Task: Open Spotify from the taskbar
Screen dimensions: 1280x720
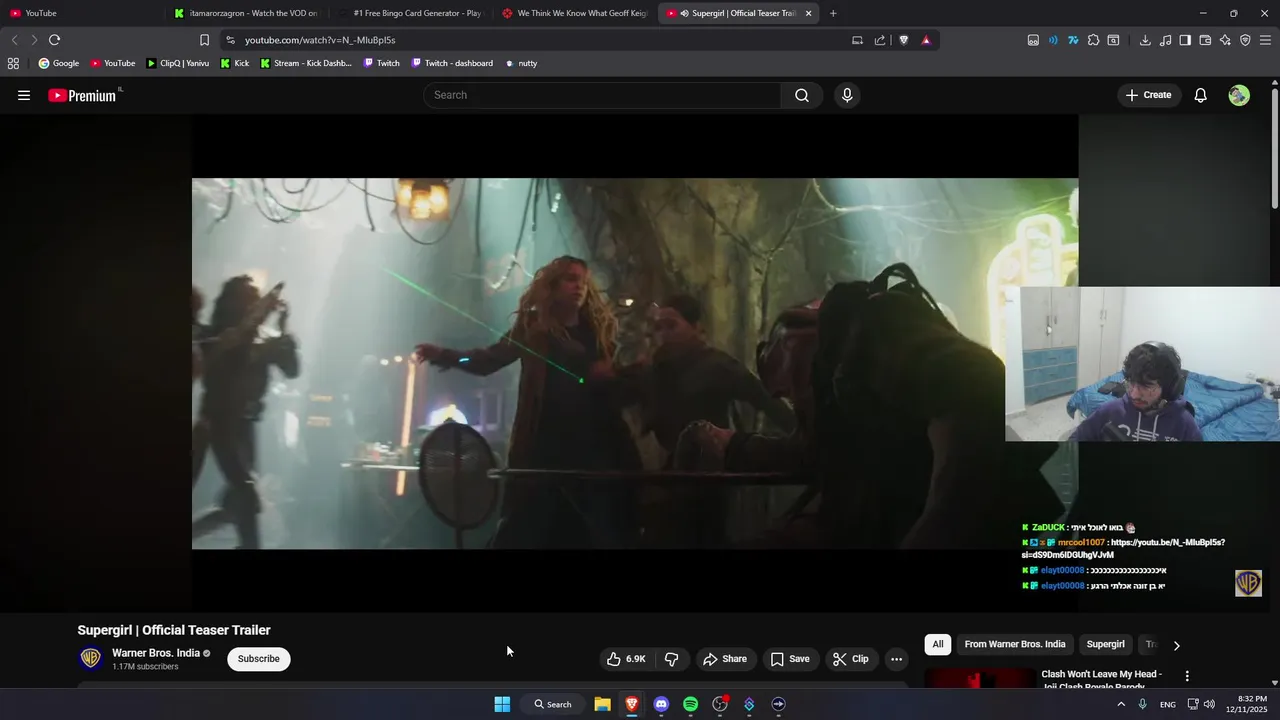Action: coord(690,704)
